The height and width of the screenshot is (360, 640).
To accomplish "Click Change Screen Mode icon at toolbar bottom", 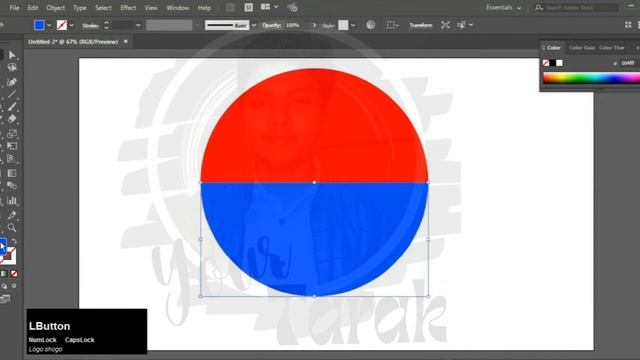I will (x=5, y=299).
